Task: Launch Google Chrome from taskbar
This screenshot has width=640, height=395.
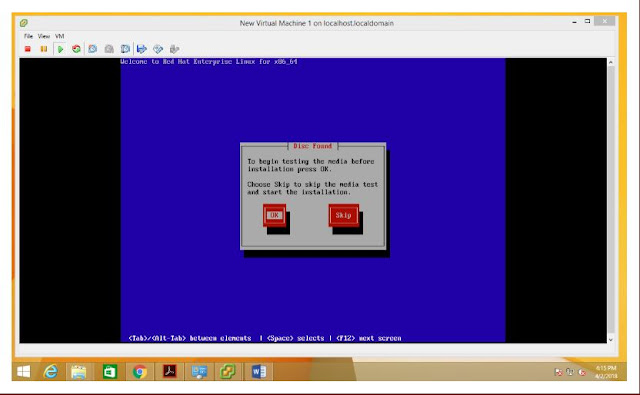Action: pyautogui.click(x=140, y=372)
